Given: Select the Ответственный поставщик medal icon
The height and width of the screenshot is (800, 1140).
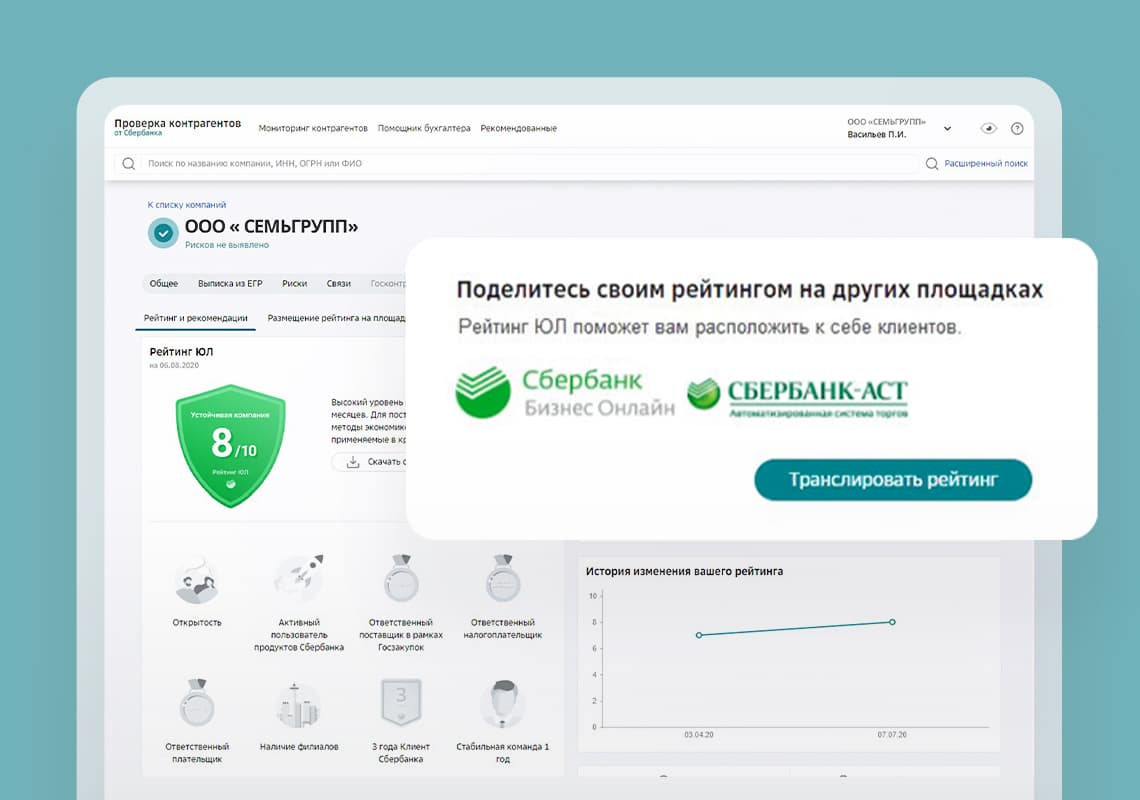Looking at the screenshot, I should point(401,578).
